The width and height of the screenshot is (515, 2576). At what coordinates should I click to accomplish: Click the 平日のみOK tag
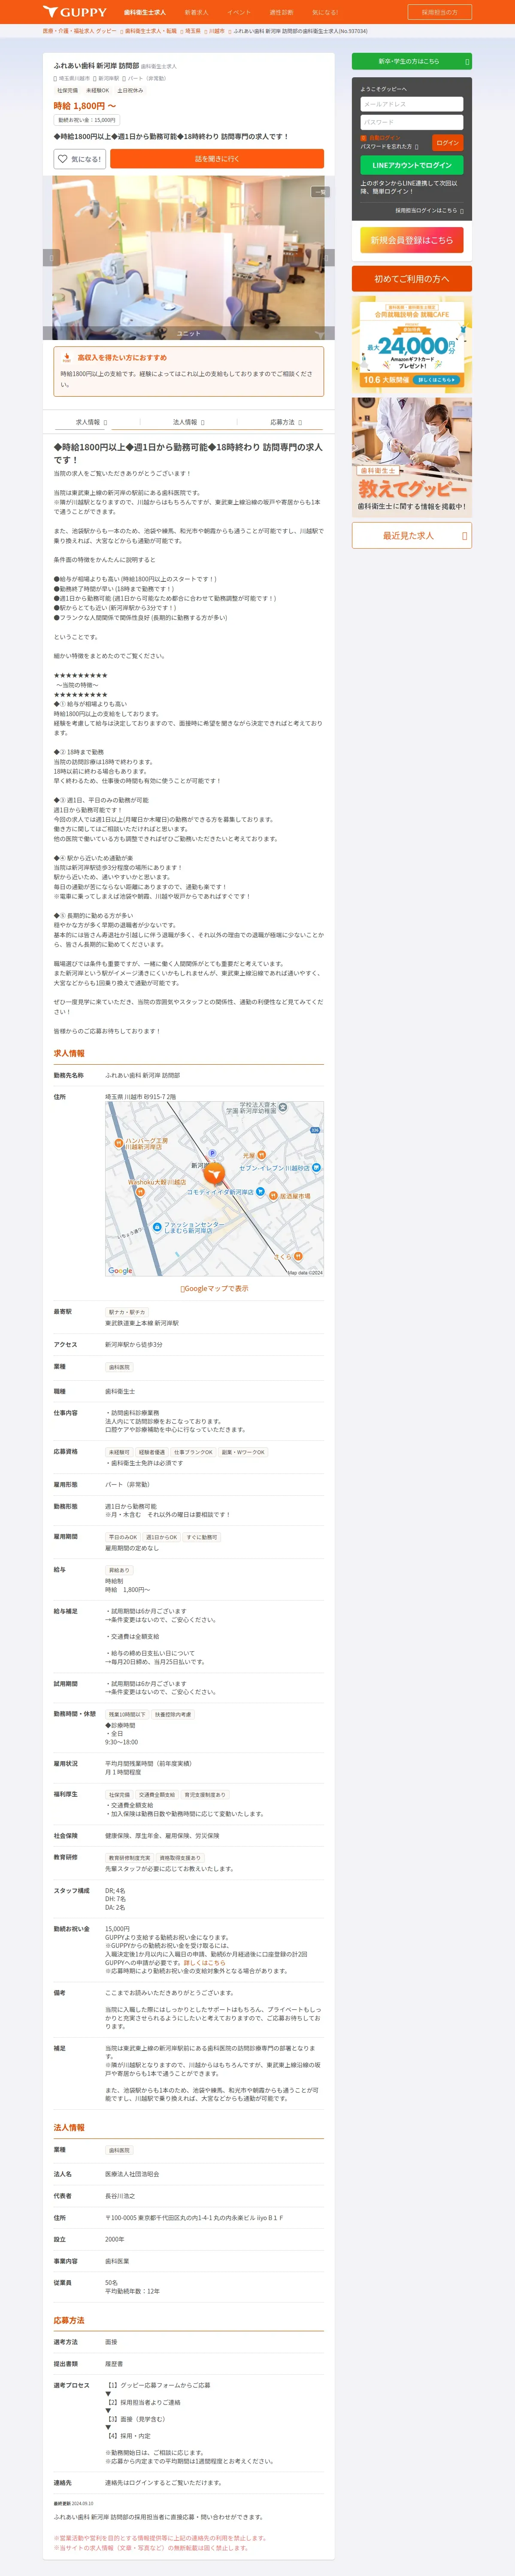(x=123, y=1537)
